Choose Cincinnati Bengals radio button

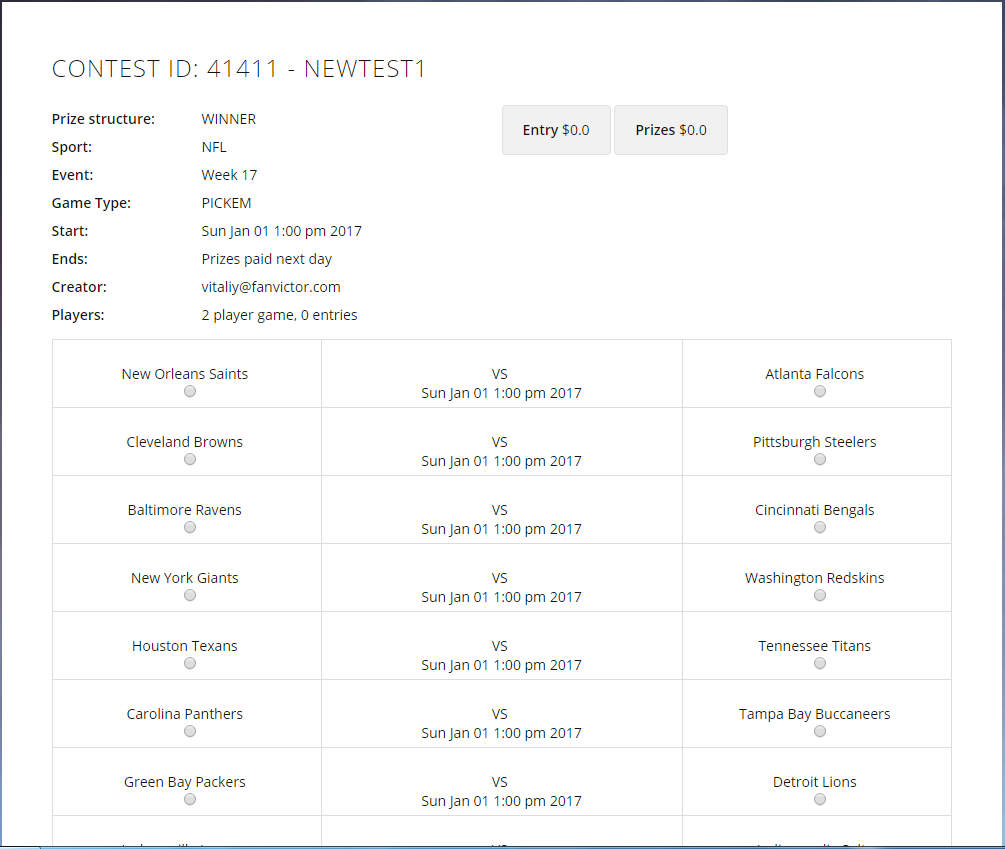pyautogui.click(x=820, y=527)
